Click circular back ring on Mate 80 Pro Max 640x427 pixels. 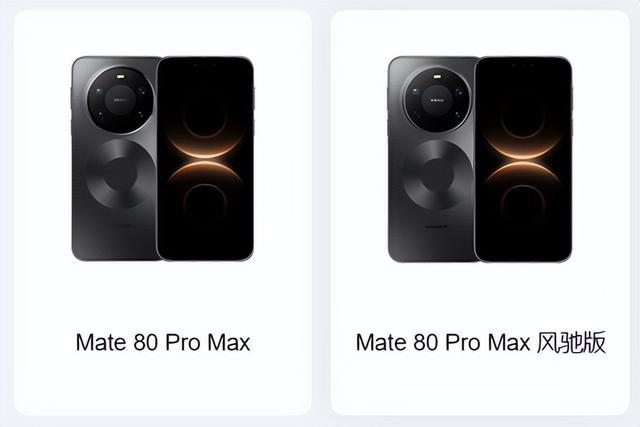121,175
